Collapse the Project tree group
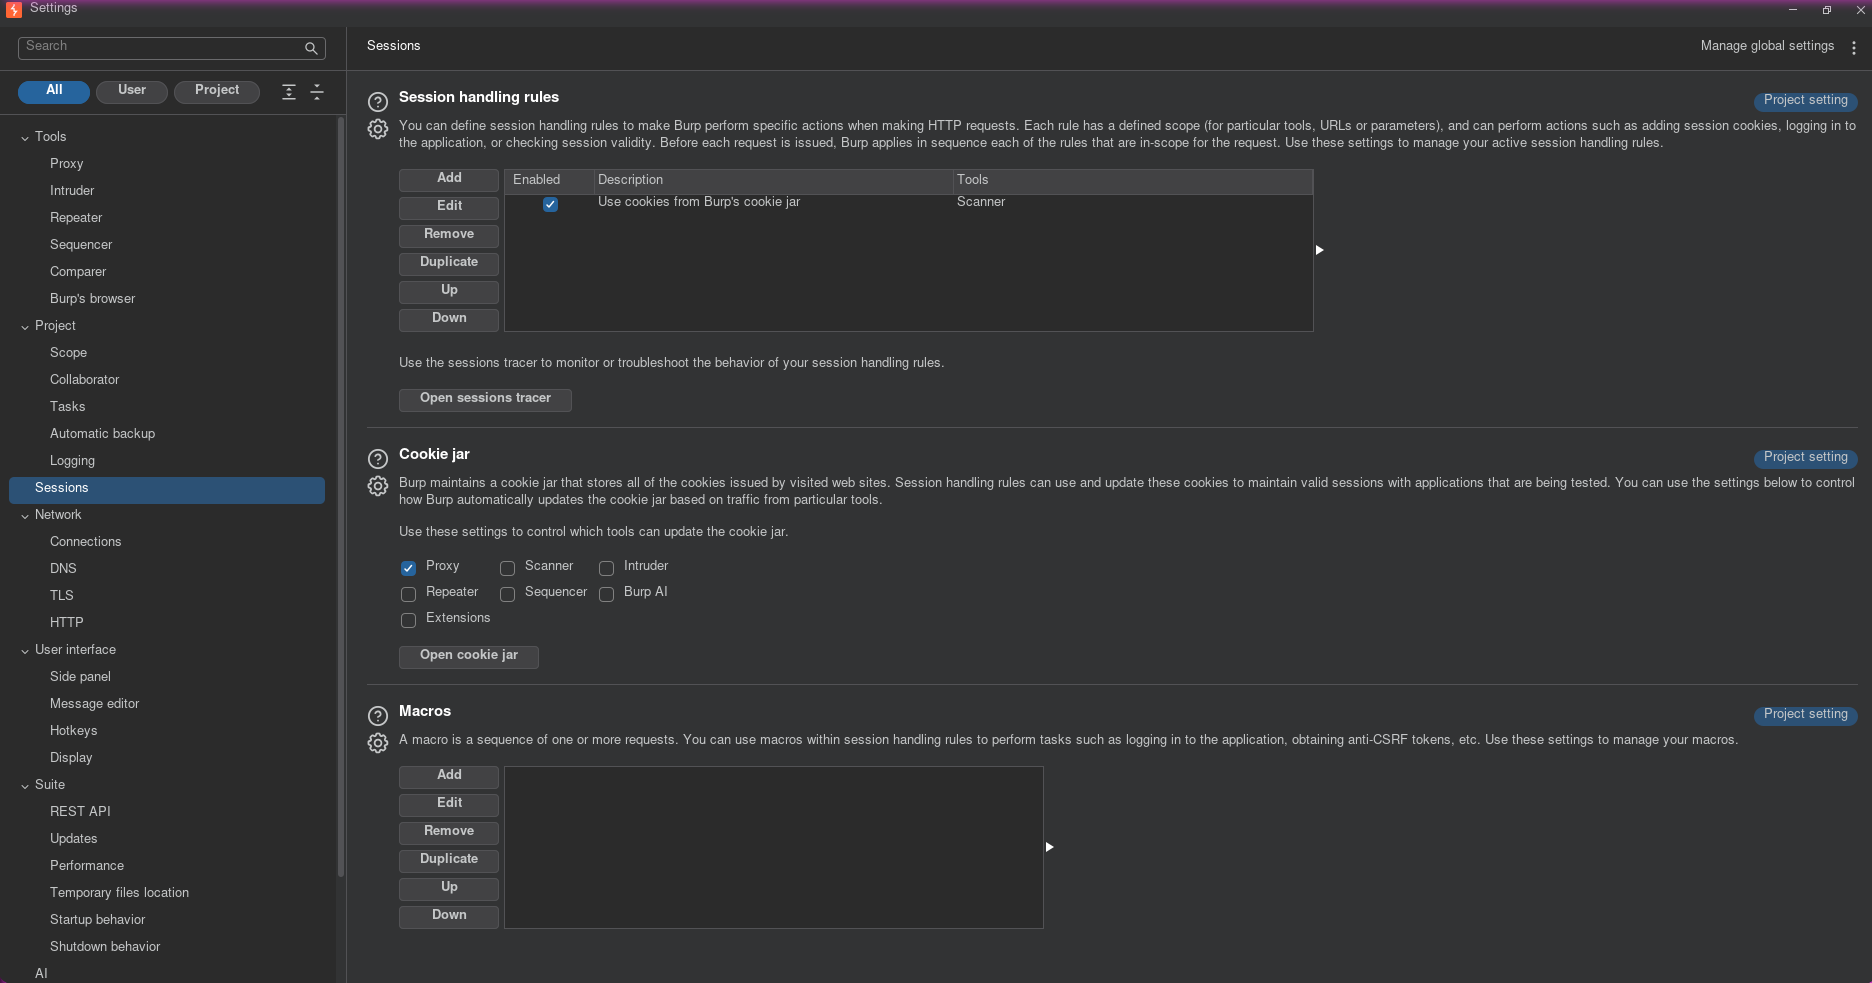 pos(25,327)
